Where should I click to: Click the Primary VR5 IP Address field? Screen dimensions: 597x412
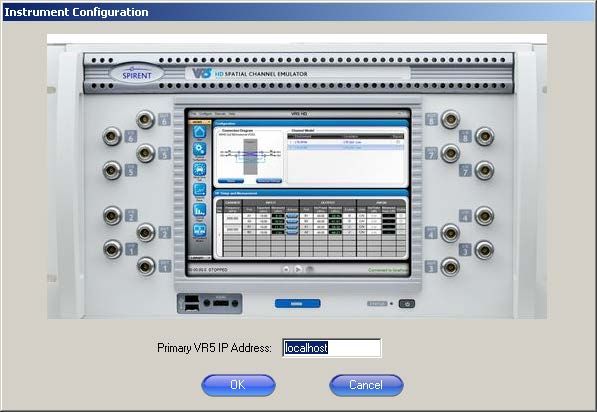pos(332,348)
